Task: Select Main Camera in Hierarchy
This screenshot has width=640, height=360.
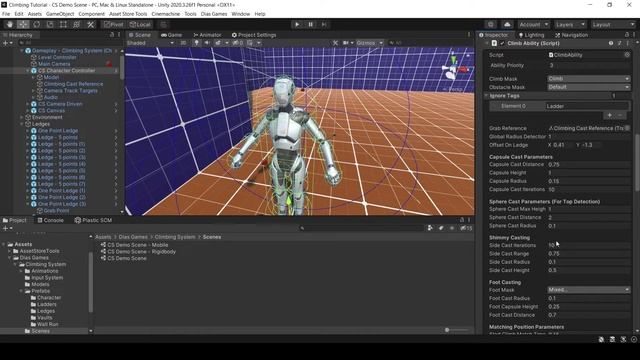Action: tap(54, 64)
